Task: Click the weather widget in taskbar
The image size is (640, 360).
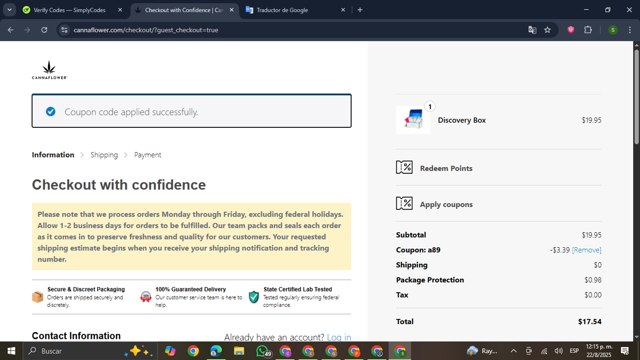Action: click(x=482, y=351)
